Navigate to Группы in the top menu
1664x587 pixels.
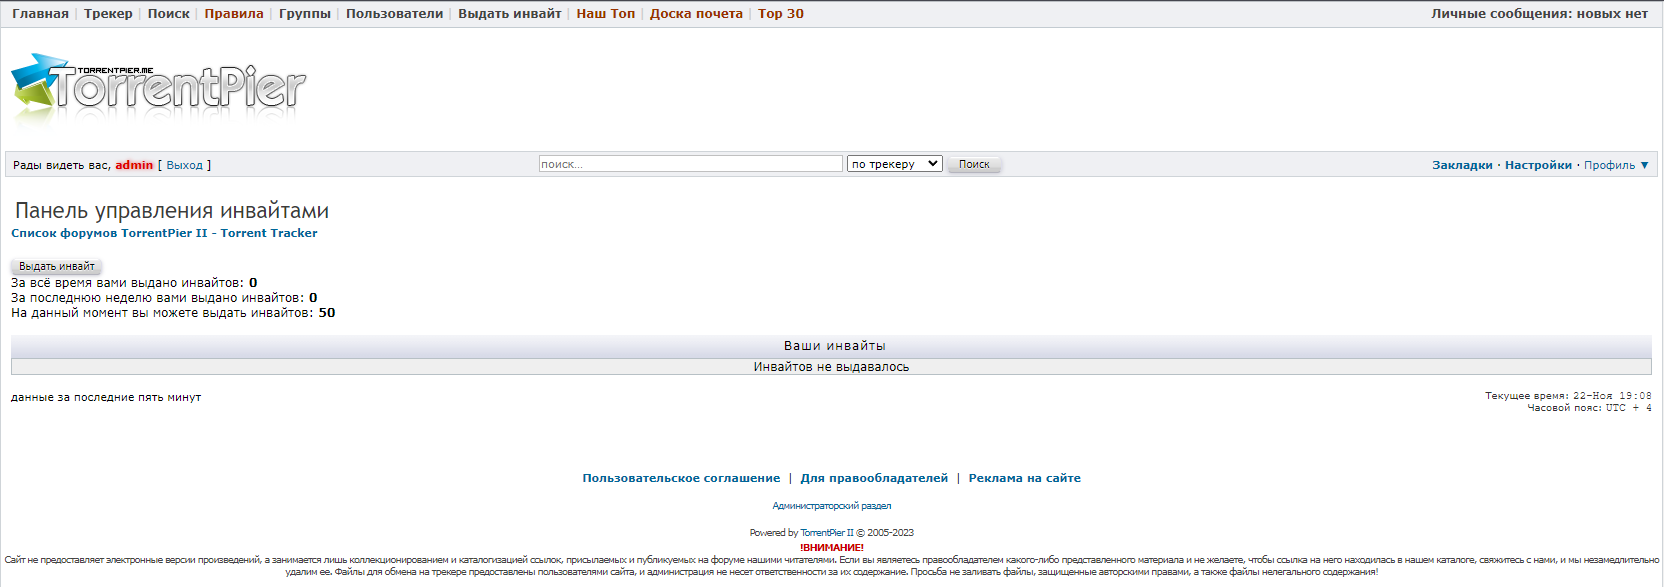click(305, 14)
